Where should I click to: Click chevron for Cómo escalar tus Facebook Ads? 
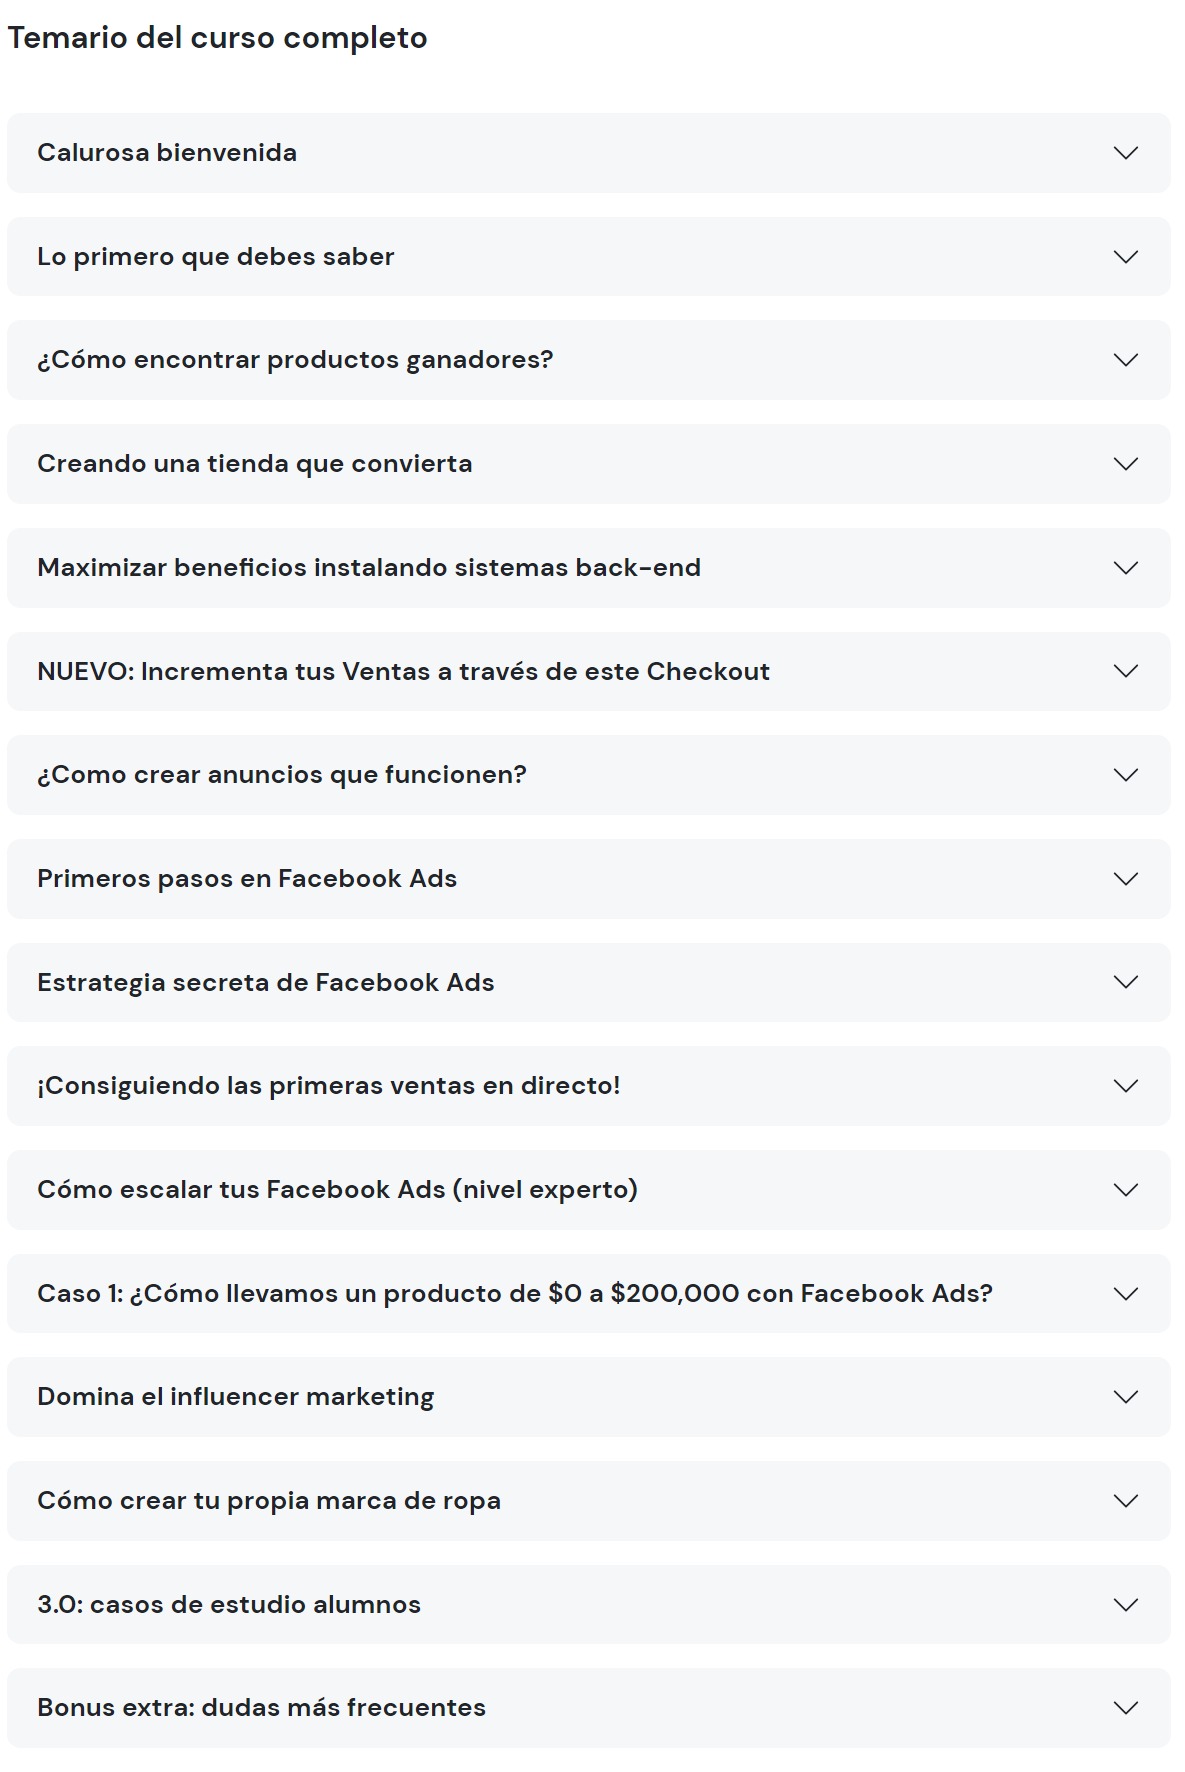click(x=1125, y=1190)
